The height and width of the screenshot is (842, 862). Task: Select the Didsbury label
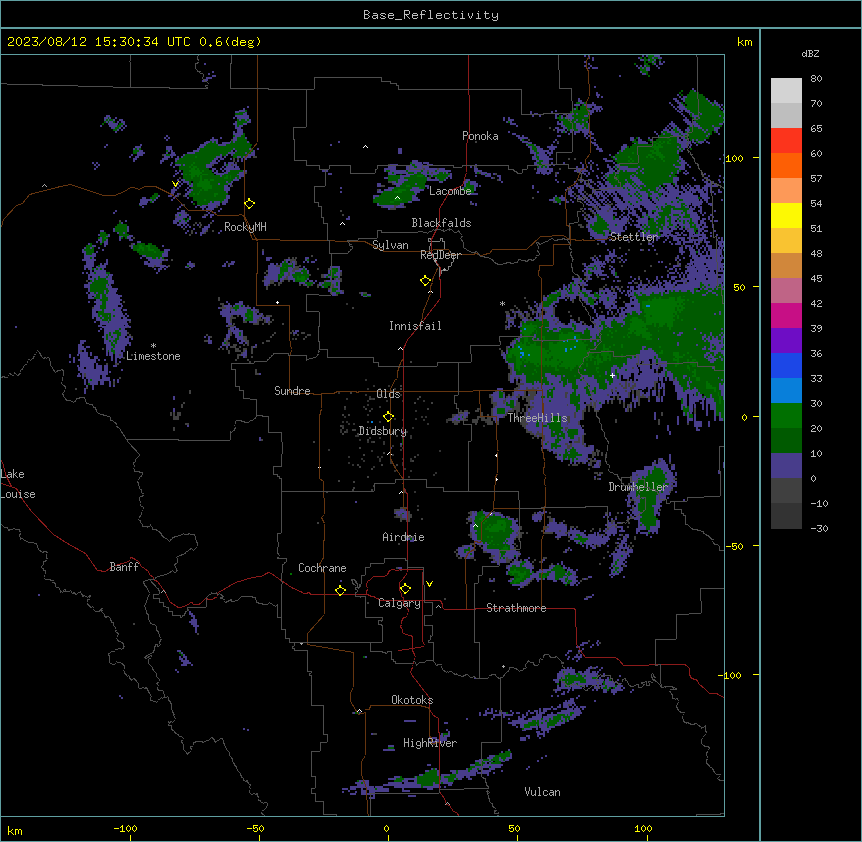point(383,431)
